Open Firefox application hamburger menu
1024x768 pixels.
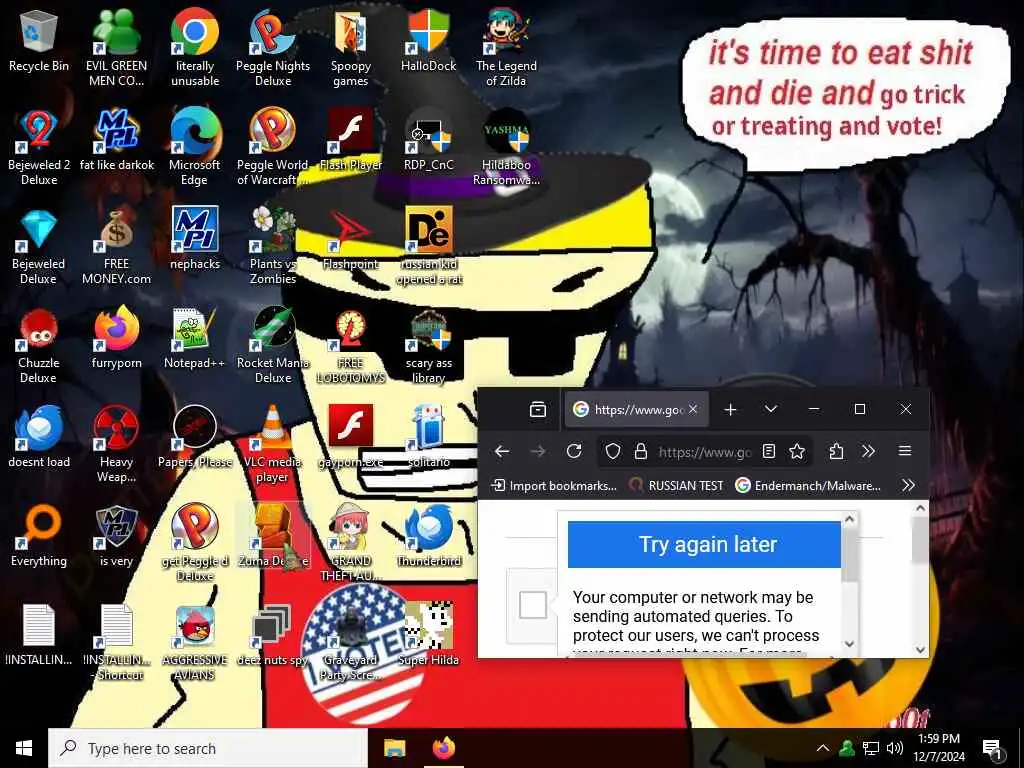[904, 451]
